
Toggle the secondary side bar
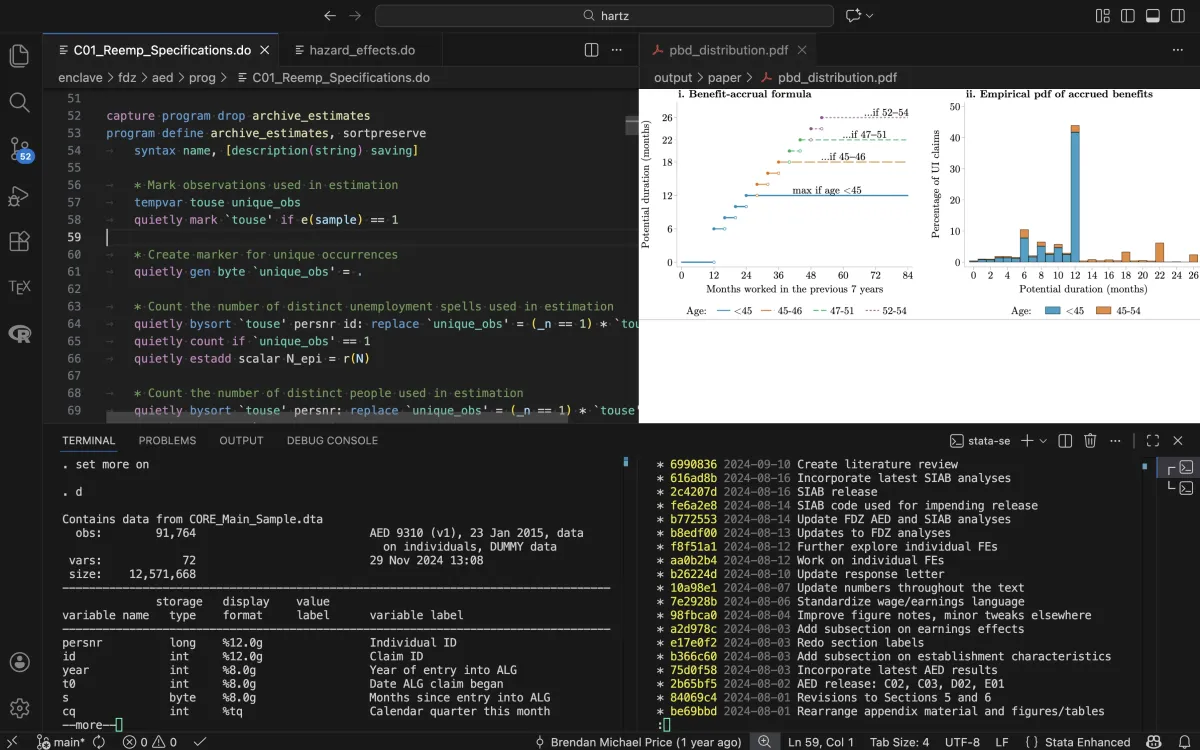[1177, 16]
